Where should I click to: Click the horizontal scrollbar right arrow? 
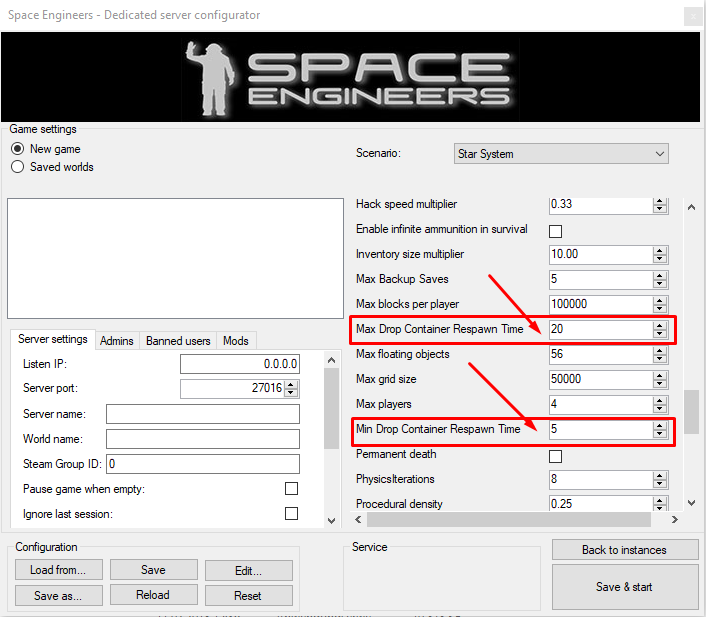click(673, 520)
